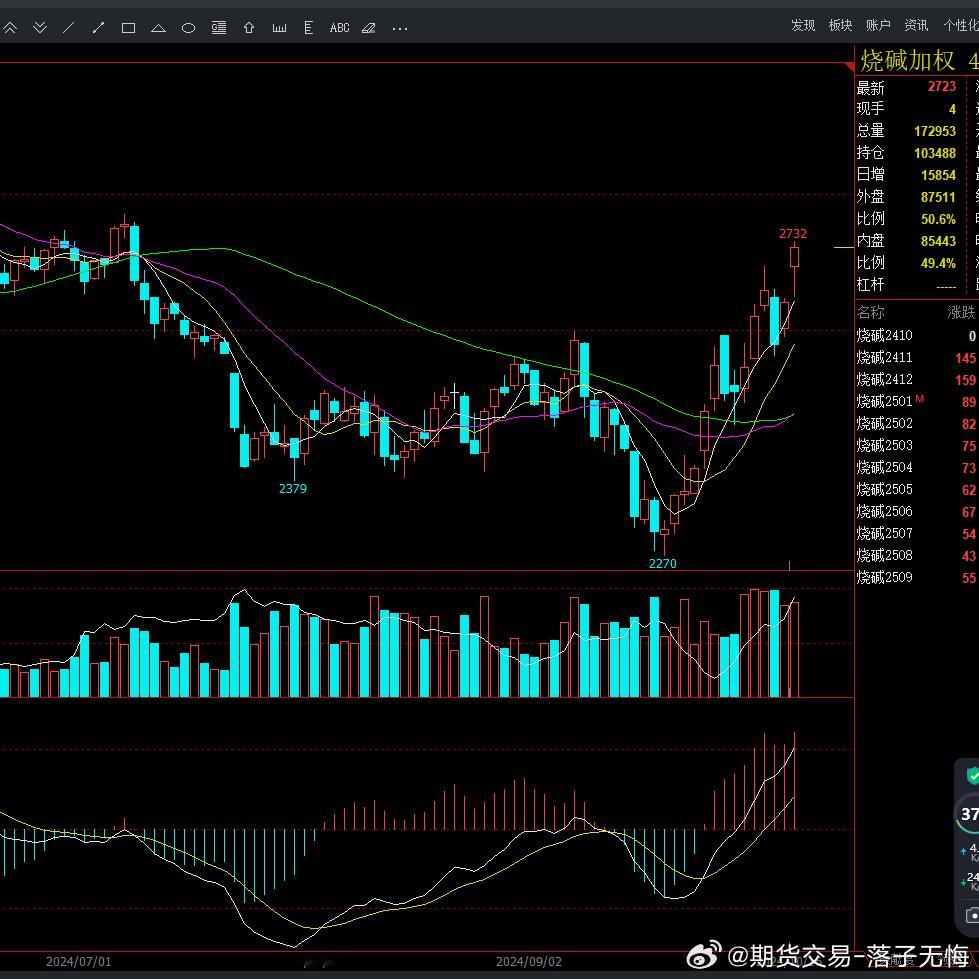Click the 现手 value 4
This screenshot has height=979, width=979.
pos(952,109)
